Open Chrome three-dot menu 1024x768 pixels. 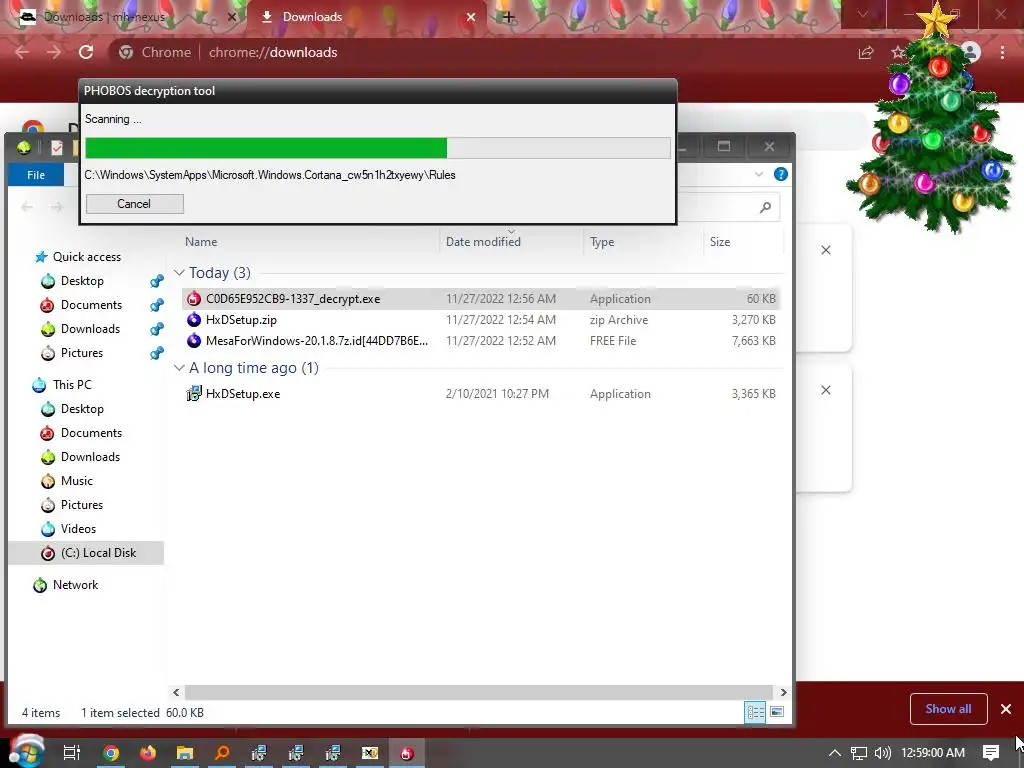click(1002, 52)
